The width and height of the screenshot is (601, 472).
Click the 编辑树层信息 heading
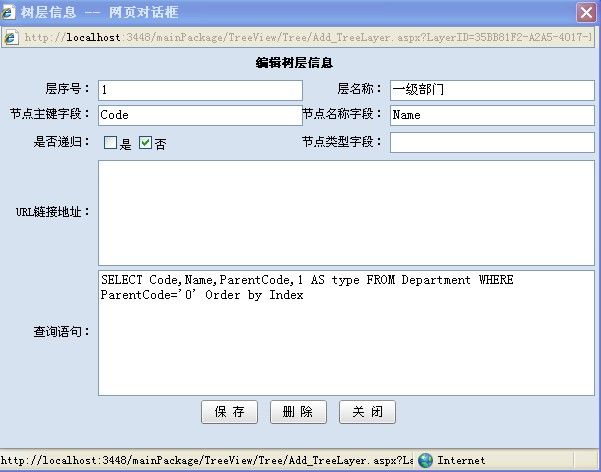pos(294,62)
